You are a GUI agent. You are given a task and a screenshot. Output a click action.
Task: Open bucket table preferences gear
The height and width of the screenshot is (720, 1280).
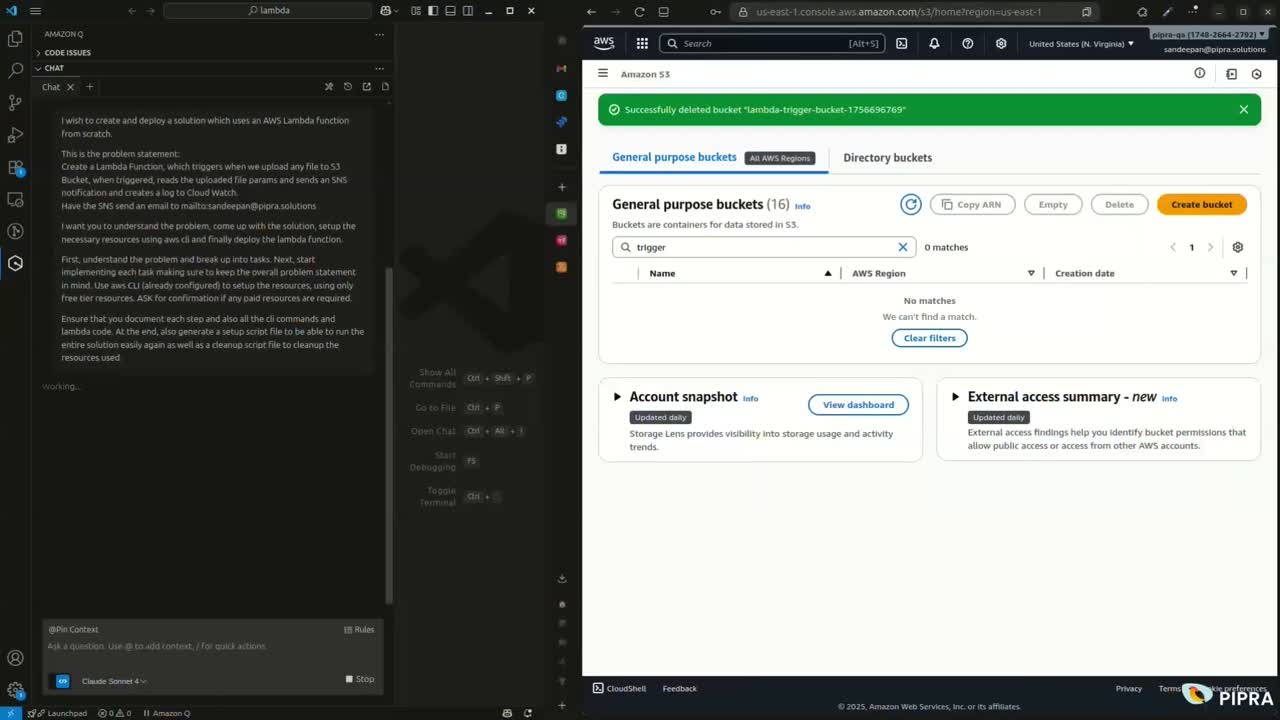pyautogui.click(x=1237, y=247)
